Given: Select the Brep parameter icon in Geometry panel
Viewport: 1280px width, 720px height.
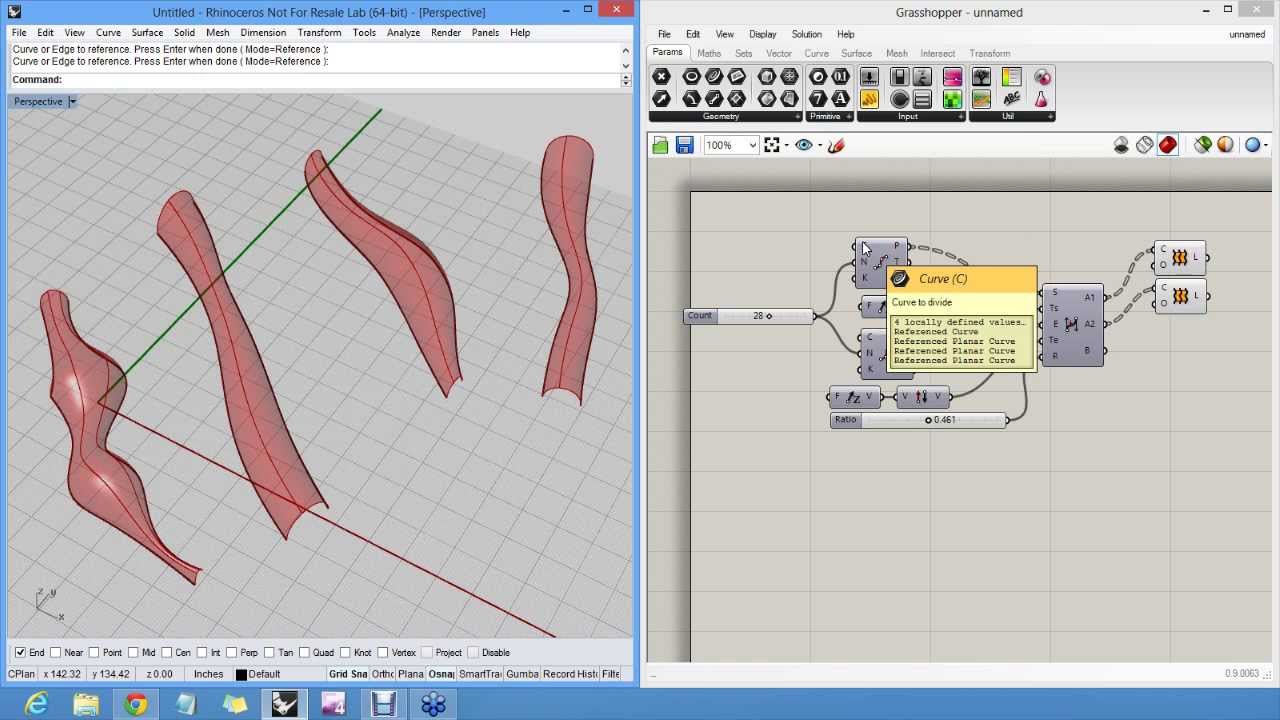Looking at the screenshot, I should coord(767,77).
